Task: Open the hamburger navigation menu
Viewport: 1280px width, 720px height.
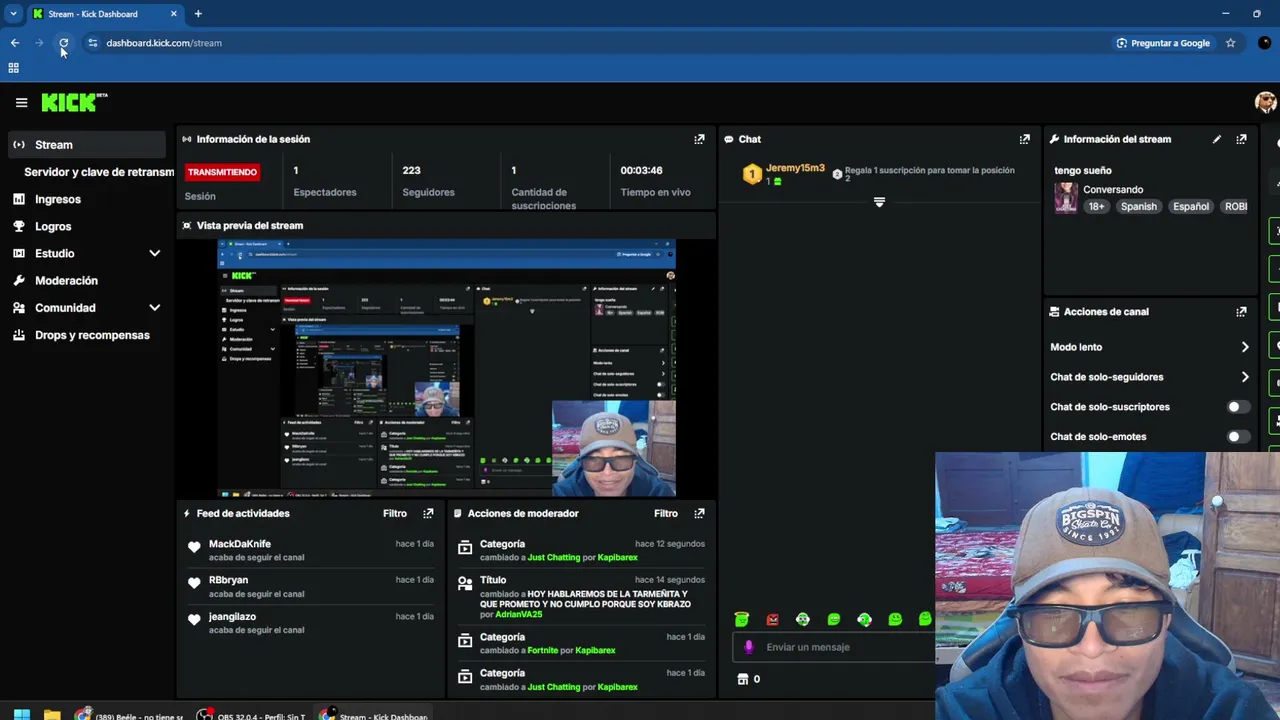Action: pos(21,102)
